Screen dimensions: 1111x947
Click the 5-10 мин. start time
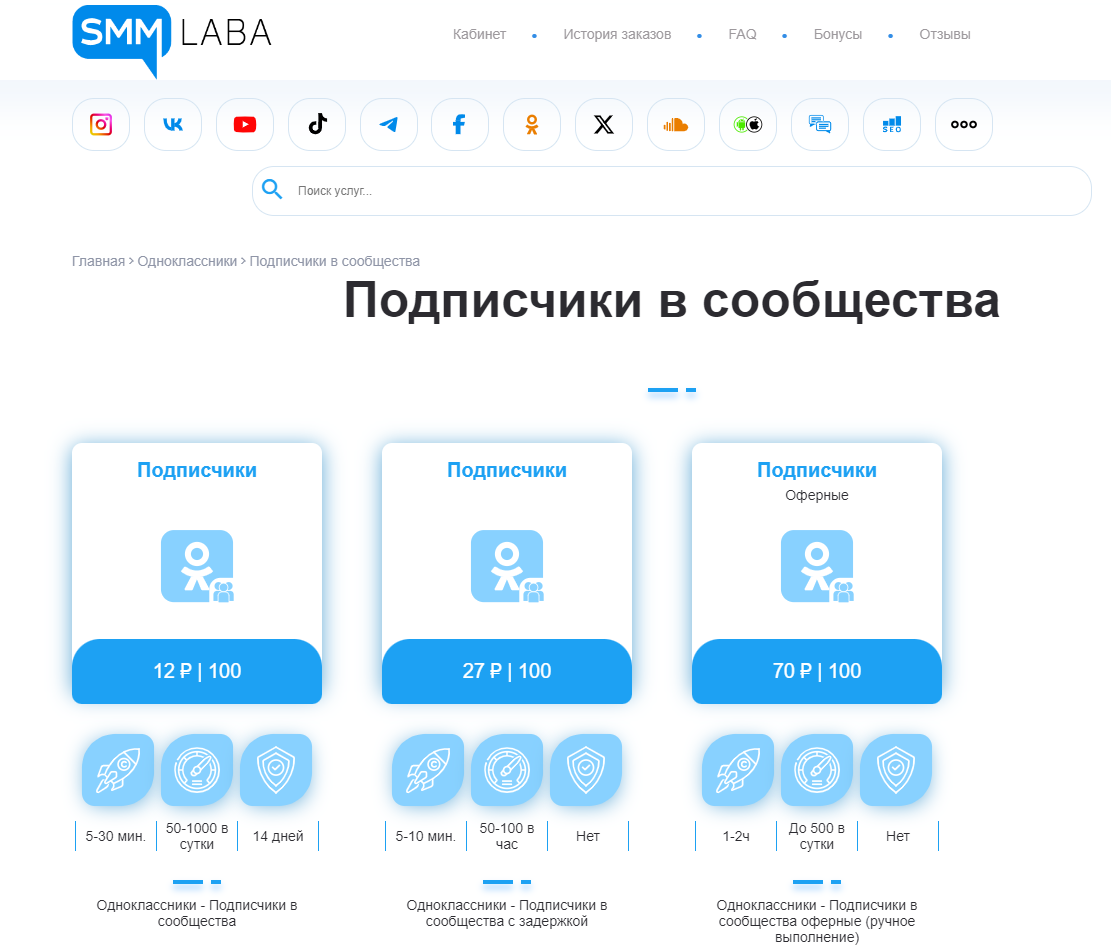click(x=426, y=836)
